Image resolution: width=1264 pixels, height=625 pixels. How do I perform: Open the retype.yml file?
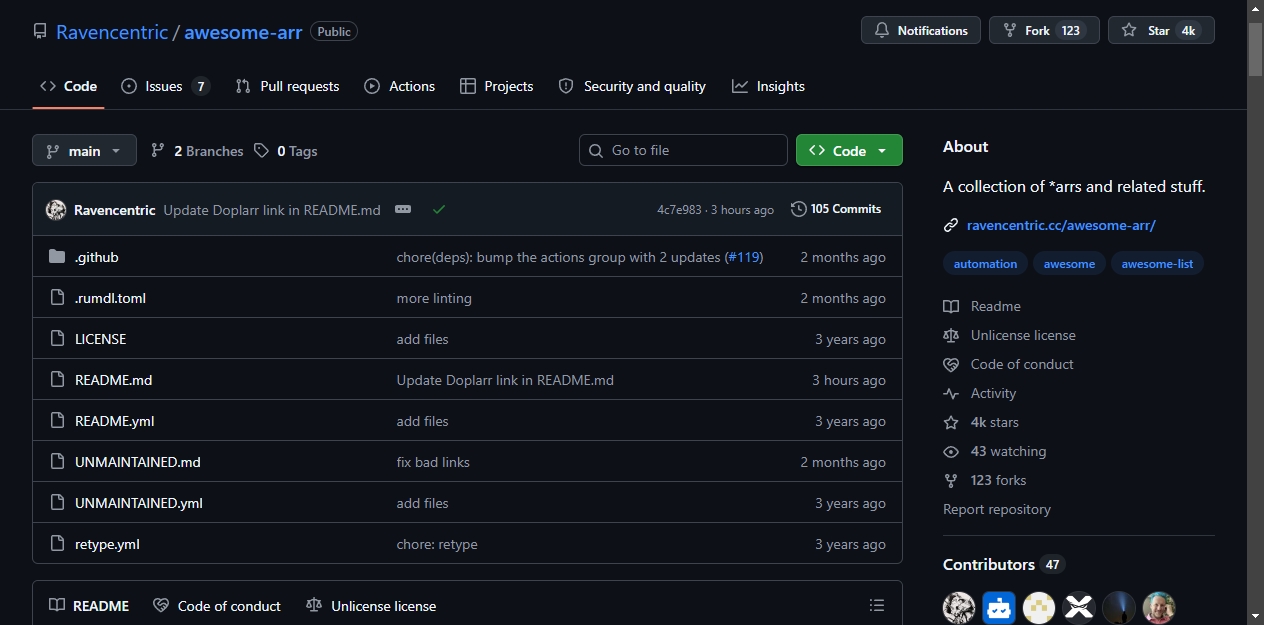[x=107, y=544]
